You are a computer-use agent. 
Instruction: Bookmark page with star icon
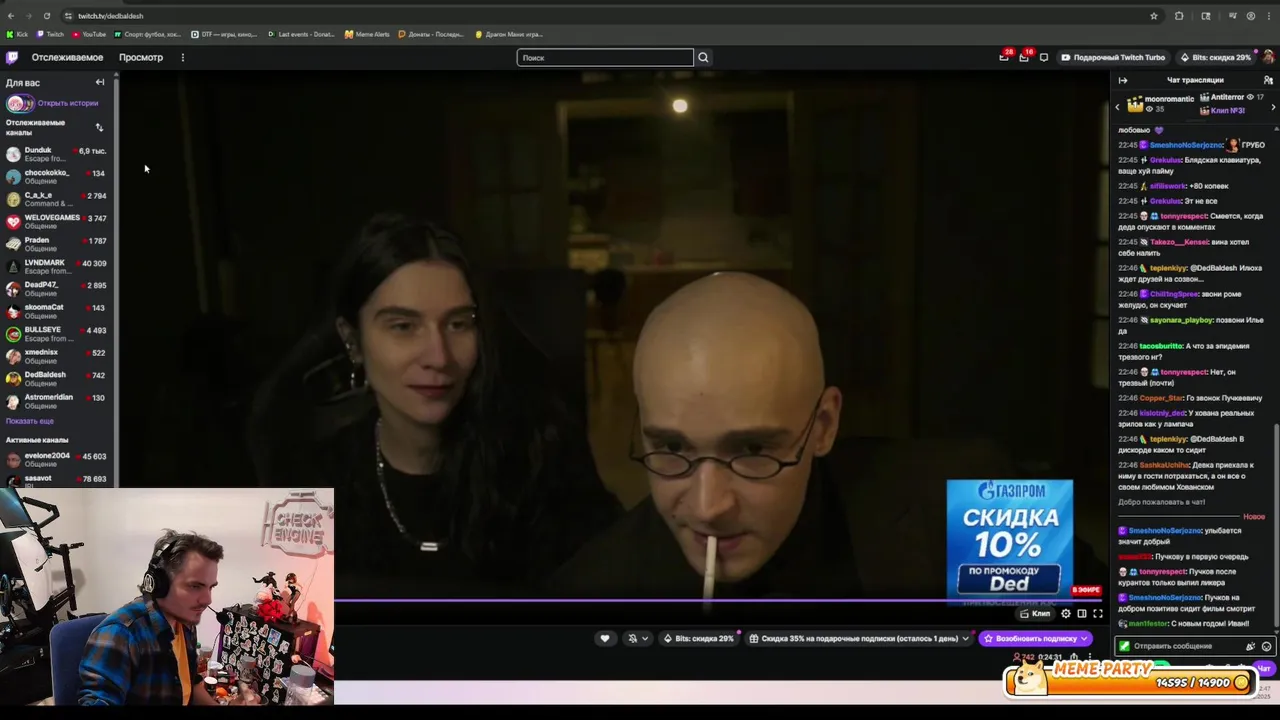pyautogui.click(x=1154, y=16)
